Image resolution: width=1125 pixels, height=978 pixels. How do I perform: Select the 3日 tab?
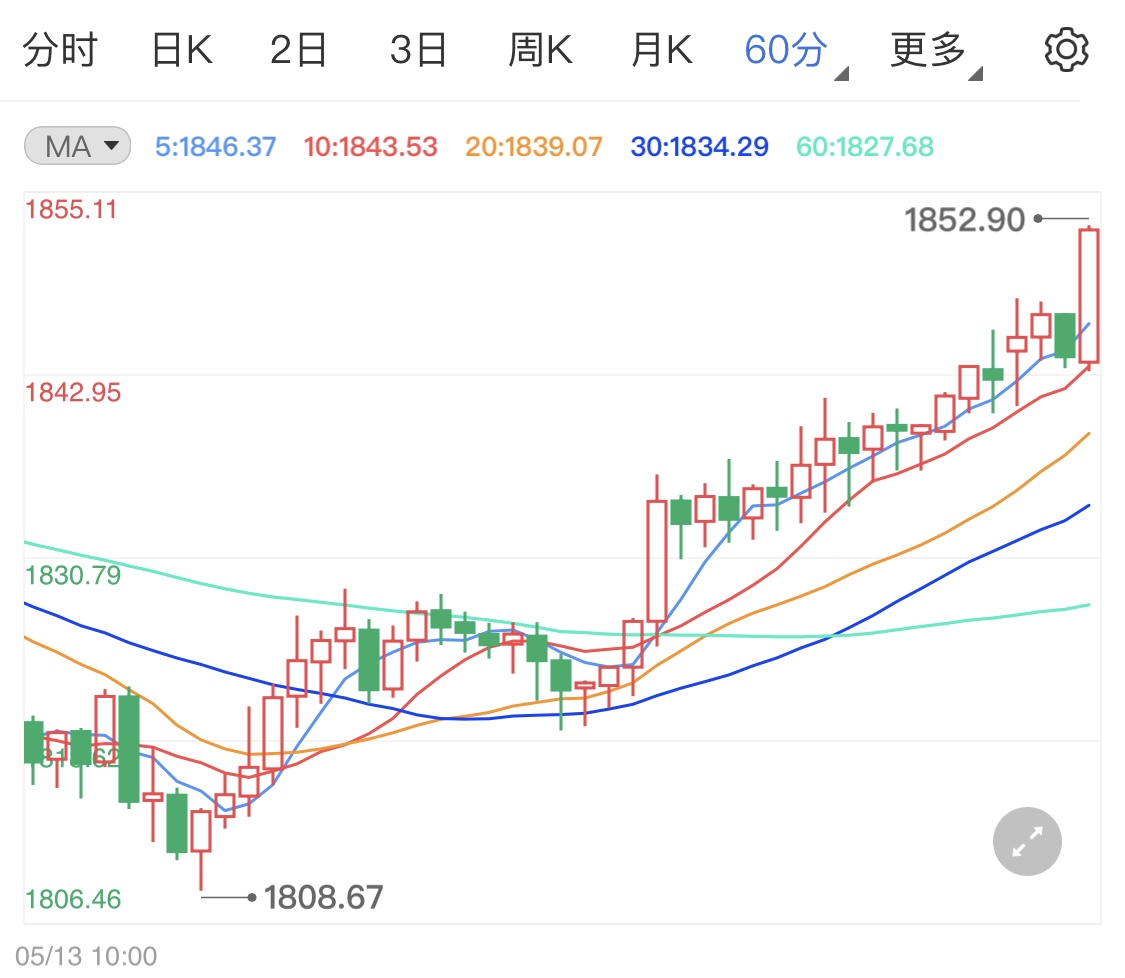(x=418, y=50)
